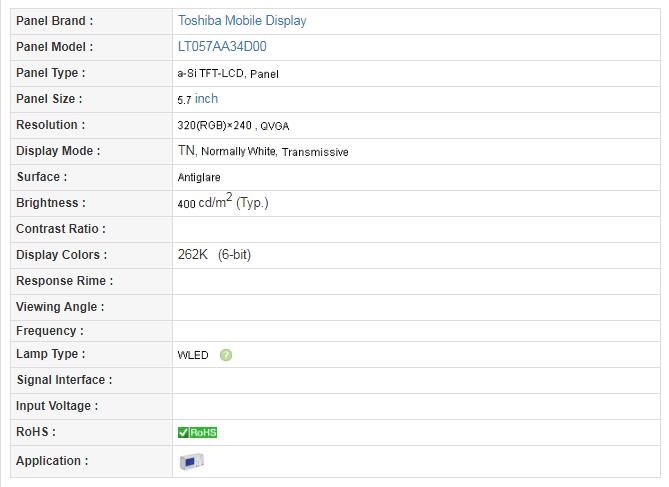Click the 5.7 panel size value
669x487 pixels.
point(184,100)
